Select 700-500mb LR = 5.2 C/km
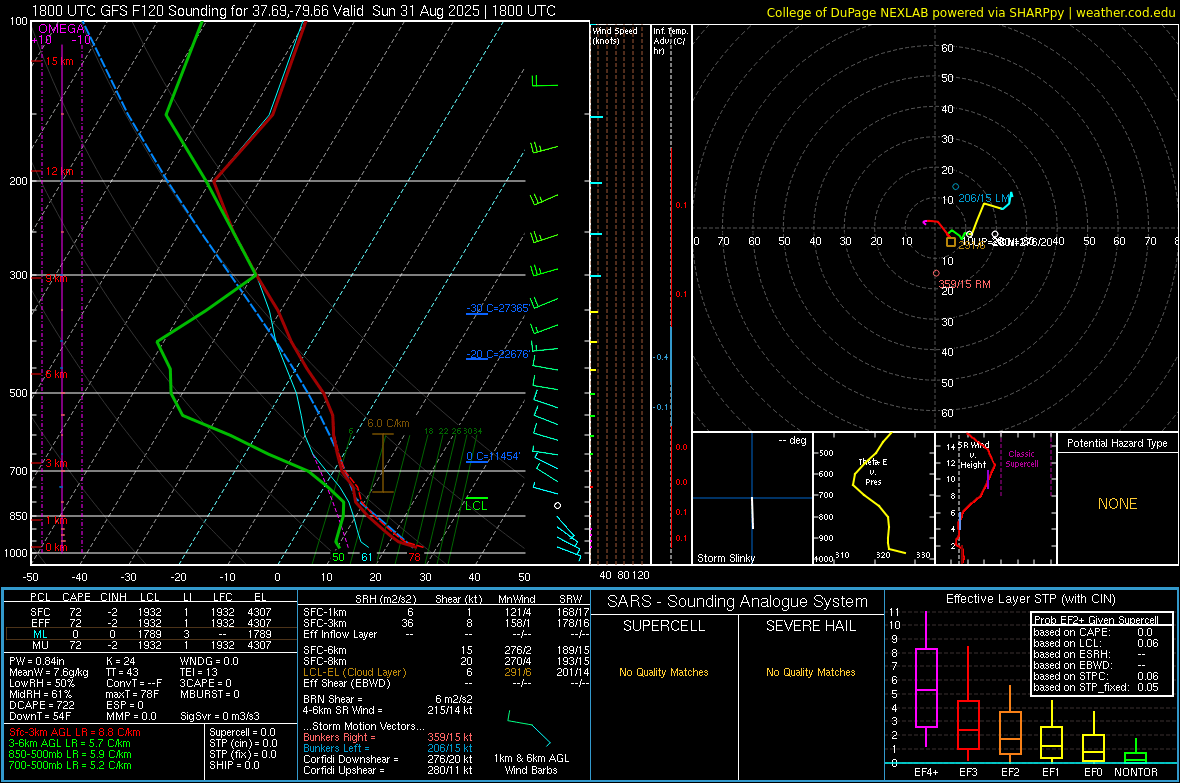 [70, 765]
